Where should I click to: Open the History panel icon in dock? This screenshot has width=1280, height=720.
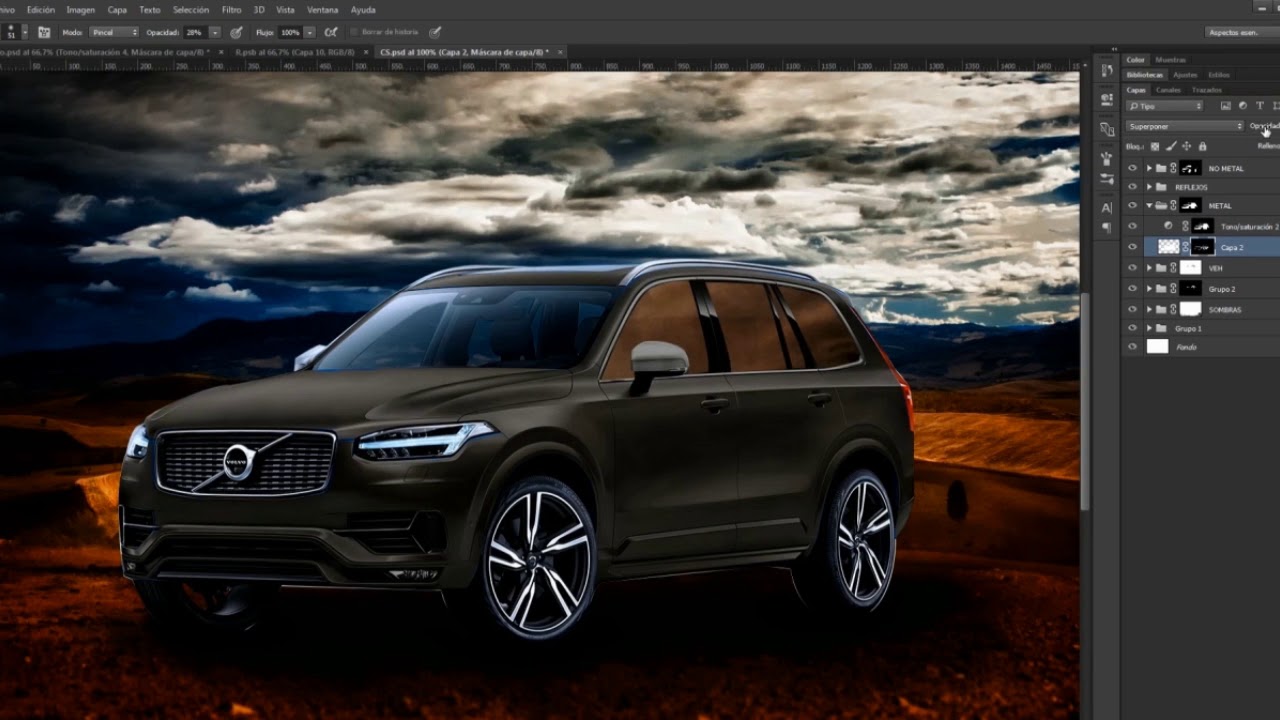(1107, 70)
